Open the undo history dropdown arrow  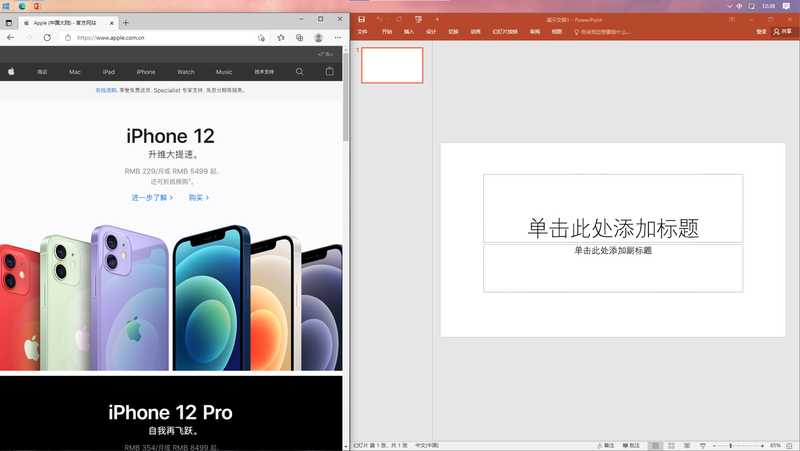coord(387,19)
